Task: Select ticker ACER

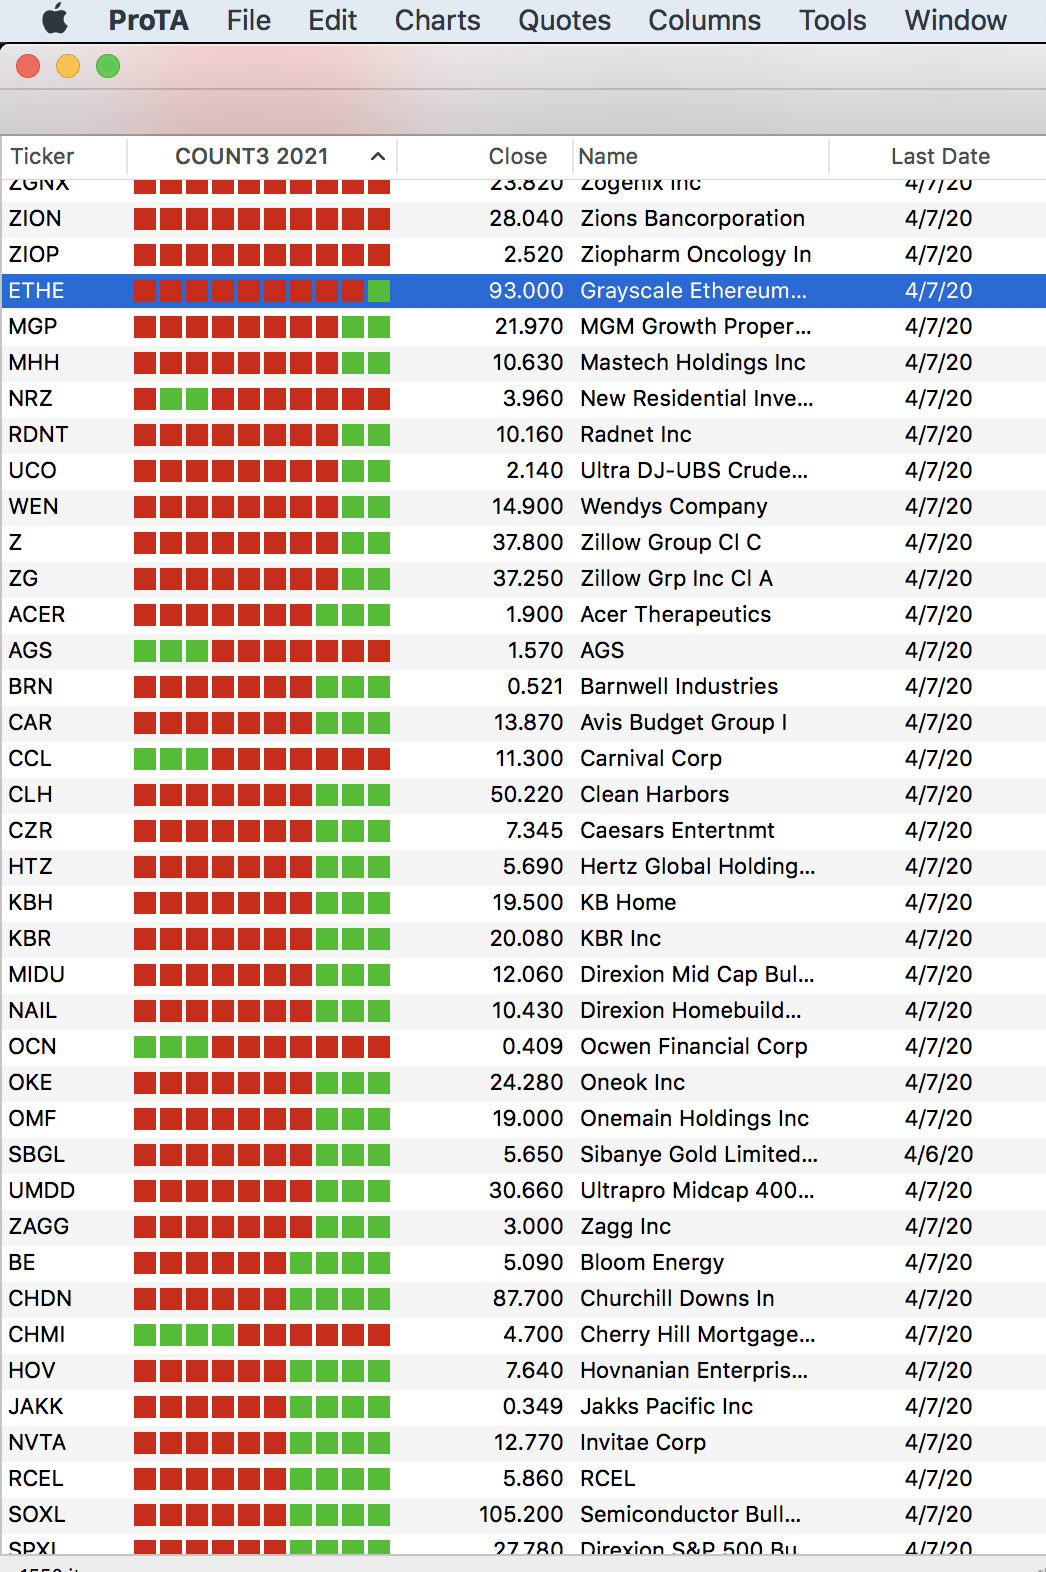Action: (x=37, y=615)
